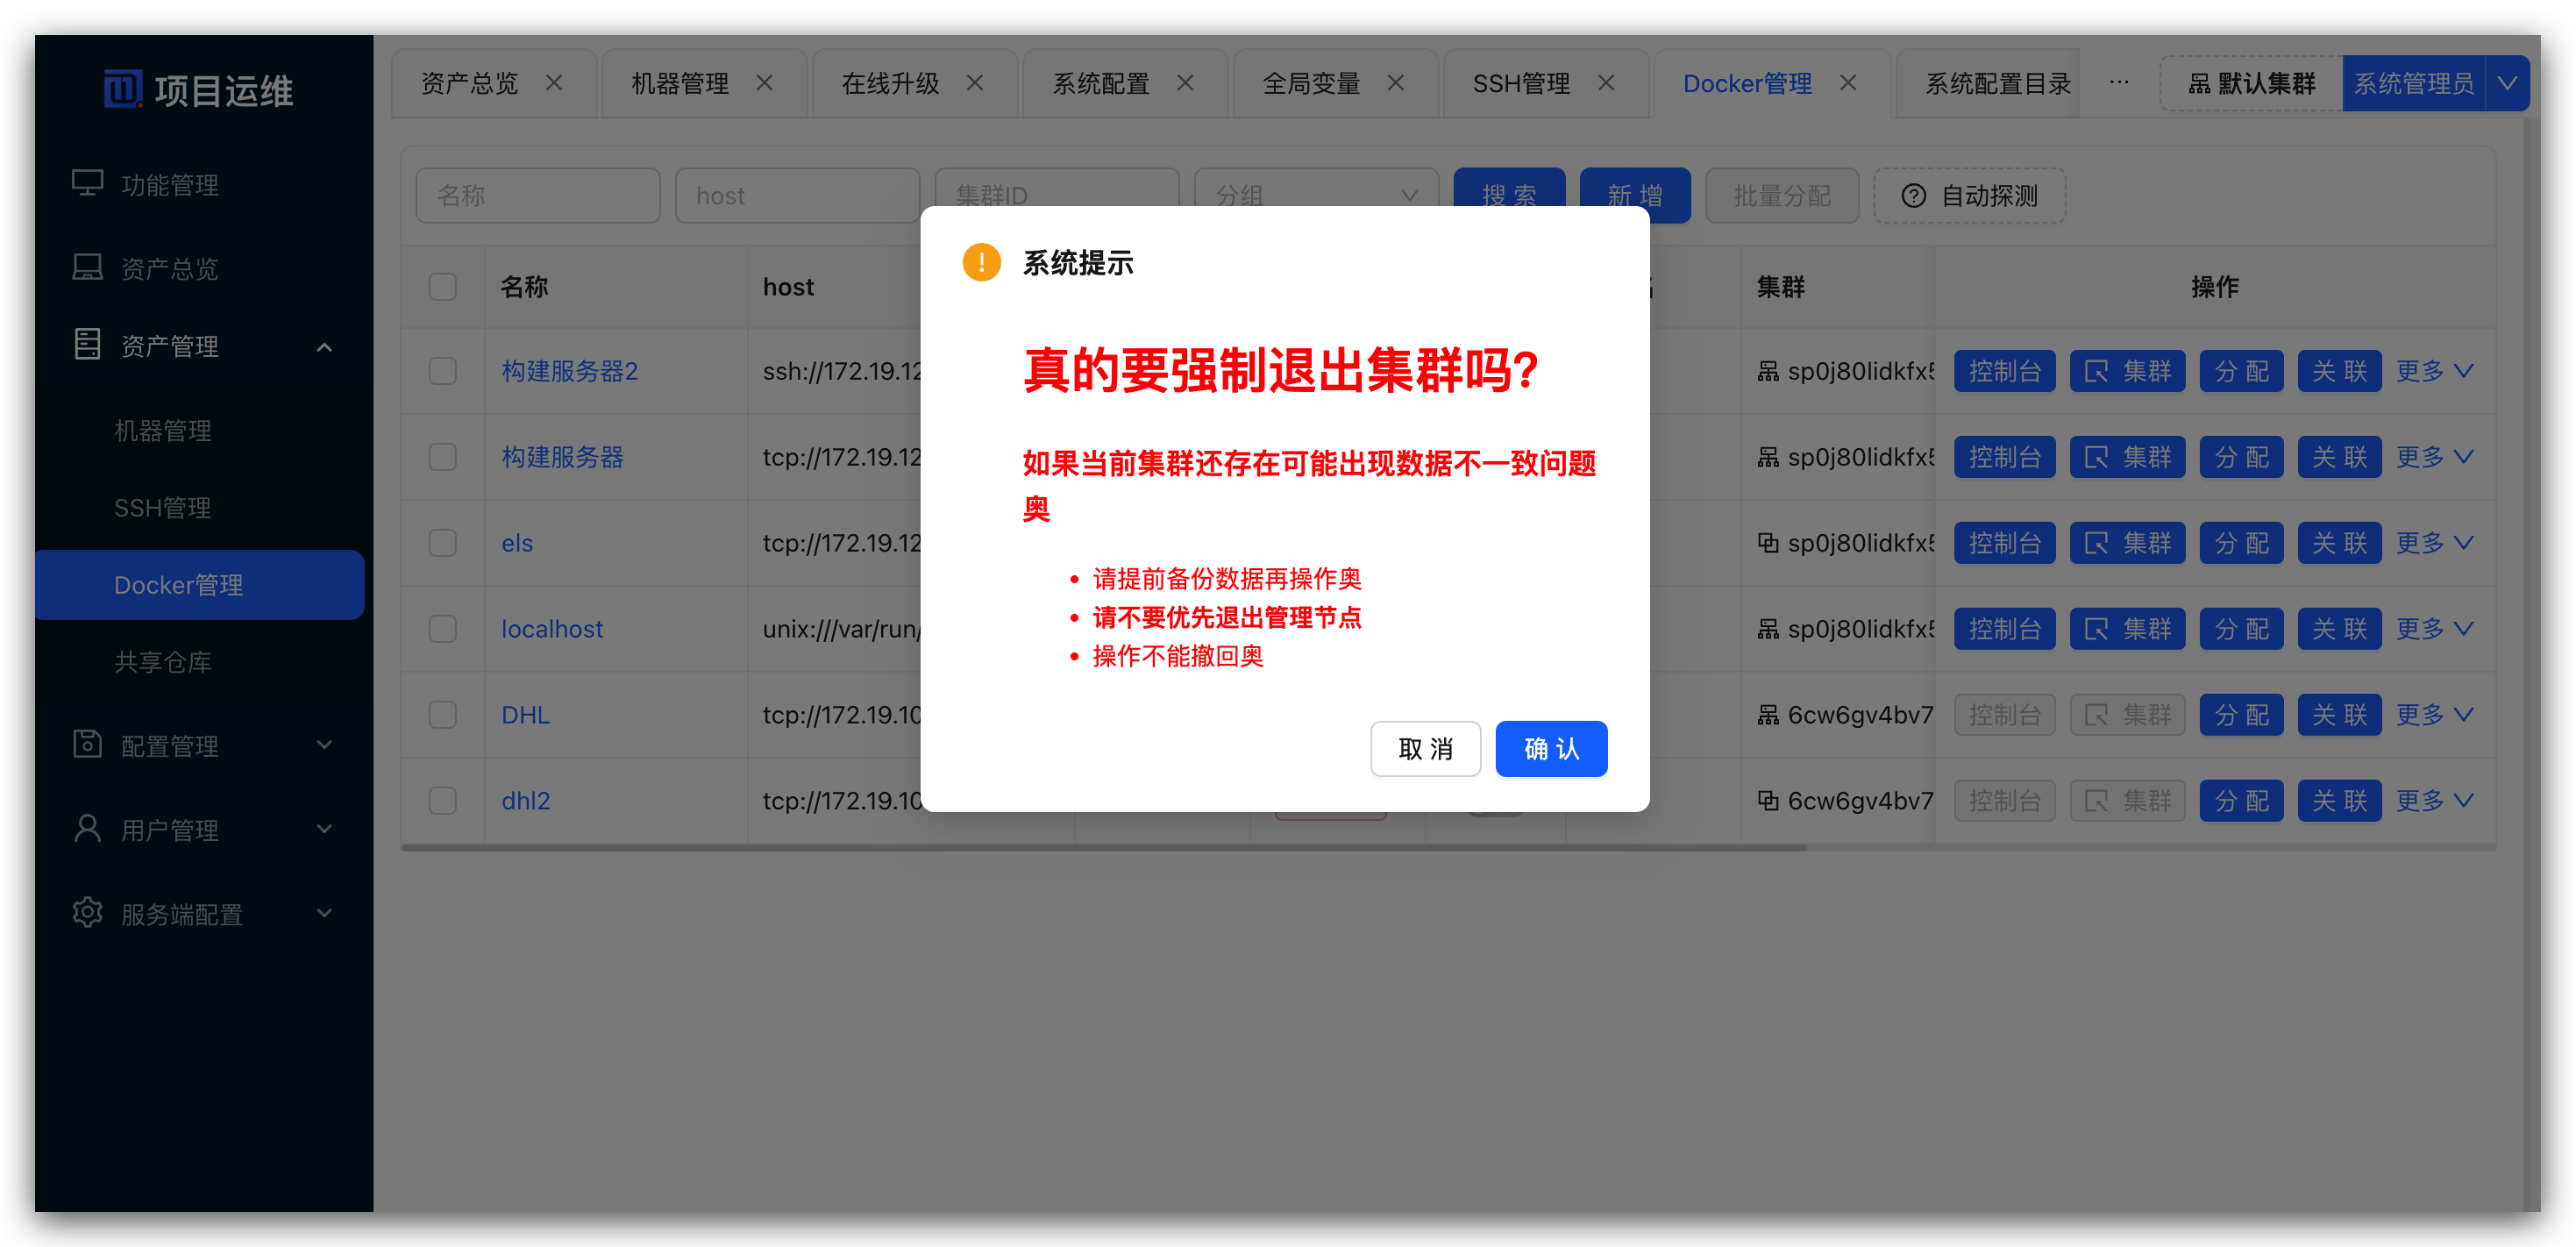Screen dimensions: 2576x1247
Task: Click the 服务端配置 gear icon
Action: (x=87, y=912)
